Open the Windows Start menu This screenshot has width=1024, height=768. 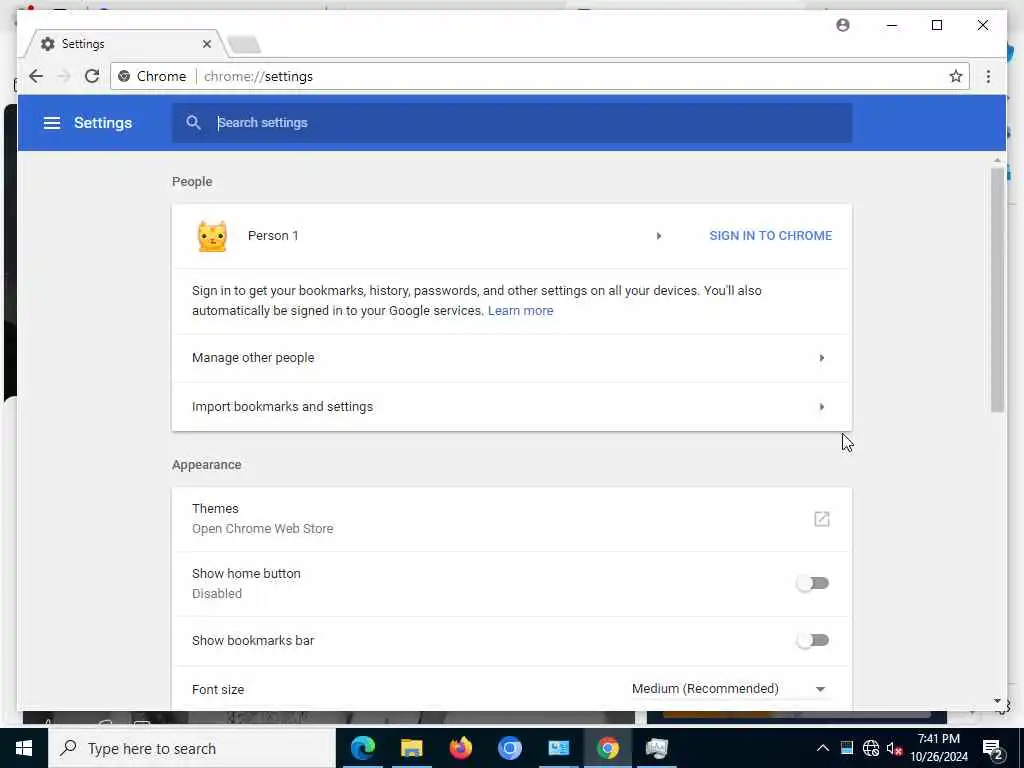[x=24, y=748]
